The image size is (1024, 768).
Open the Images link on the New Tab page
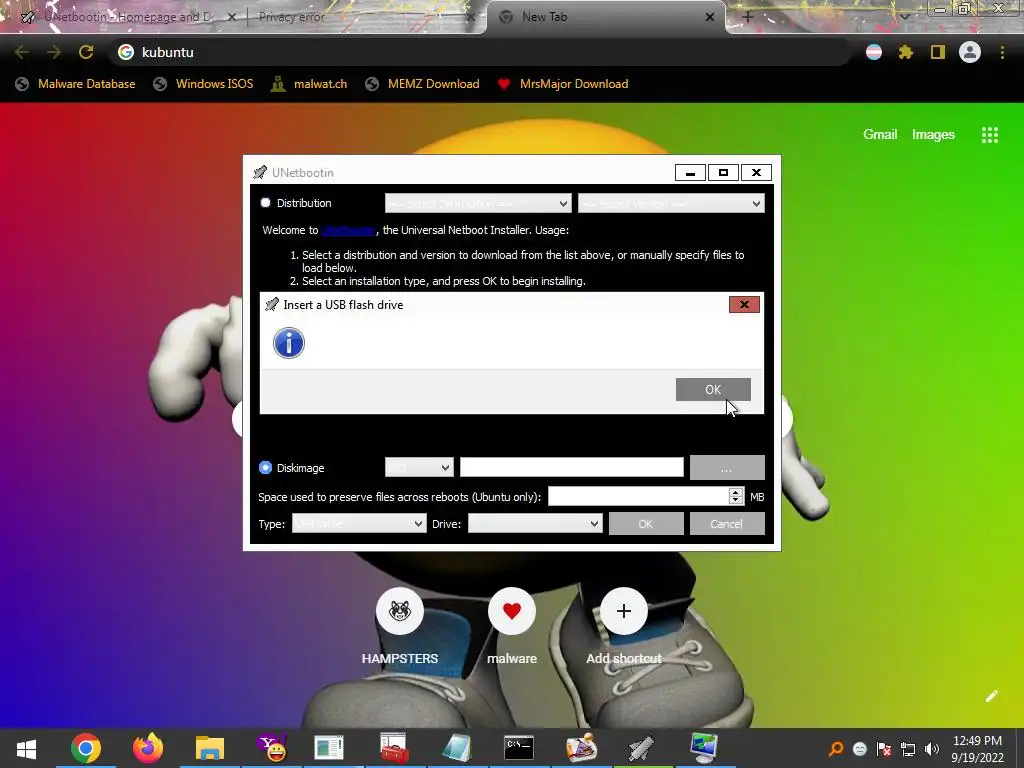click(933, 135)
